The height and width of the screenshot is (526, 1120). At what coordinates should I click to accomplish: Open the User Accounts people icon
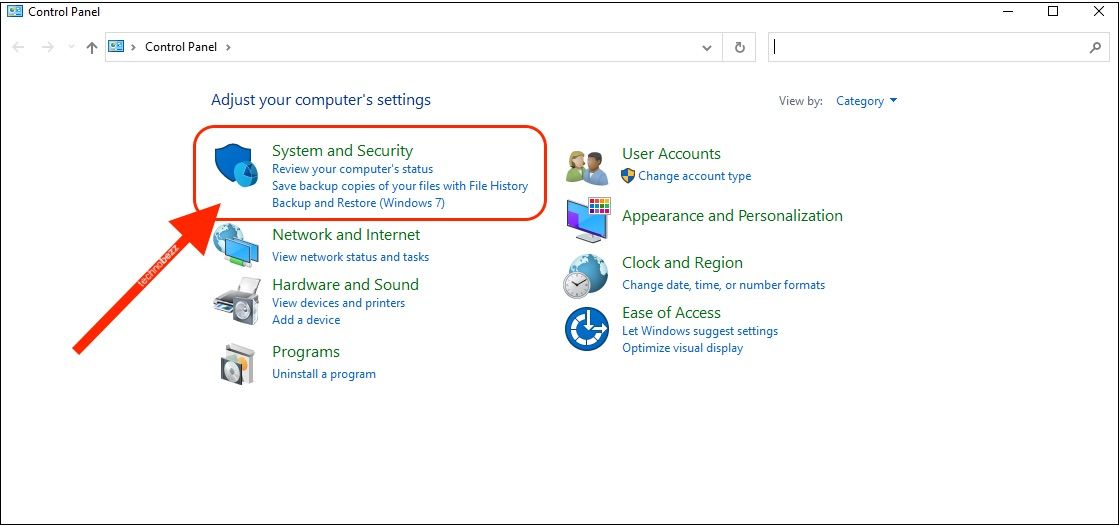(x=587, y=168)
